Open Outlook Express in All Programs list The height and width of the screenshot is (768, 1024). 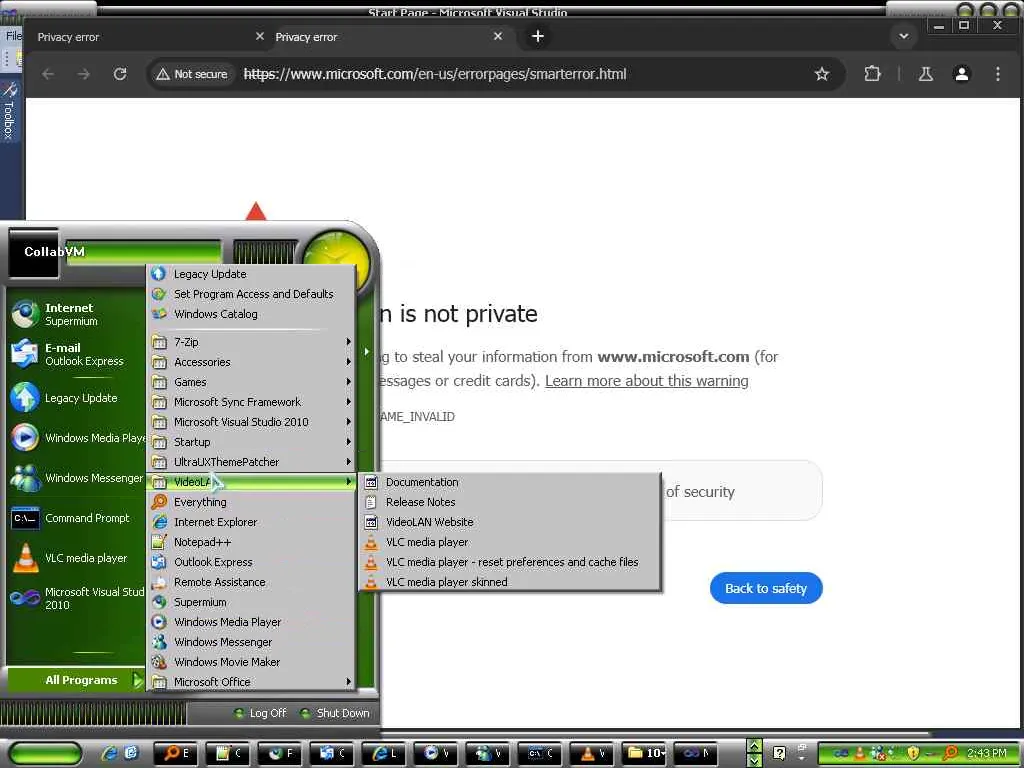click(251, 562)
